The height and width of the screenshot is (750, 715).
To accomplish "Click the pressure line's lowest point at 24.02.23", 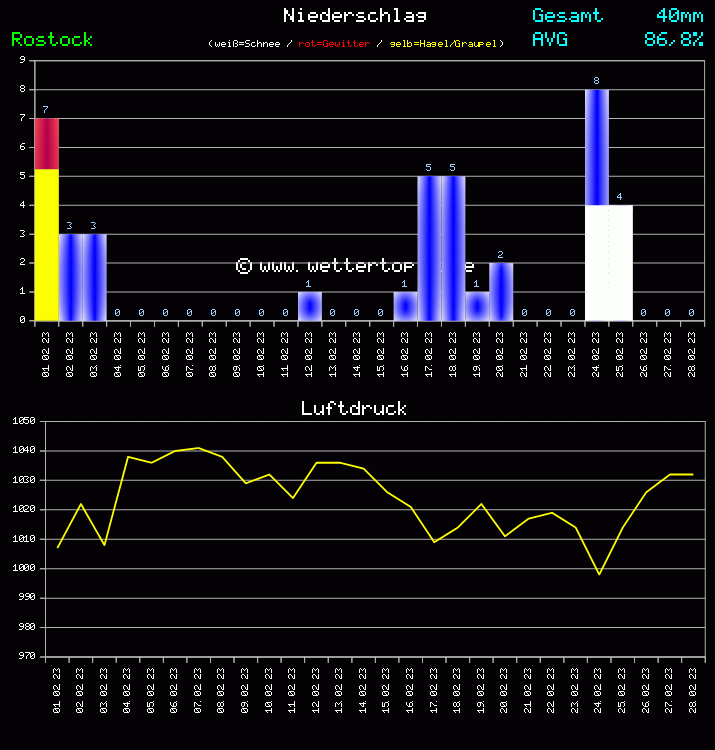I will (599, 574).
